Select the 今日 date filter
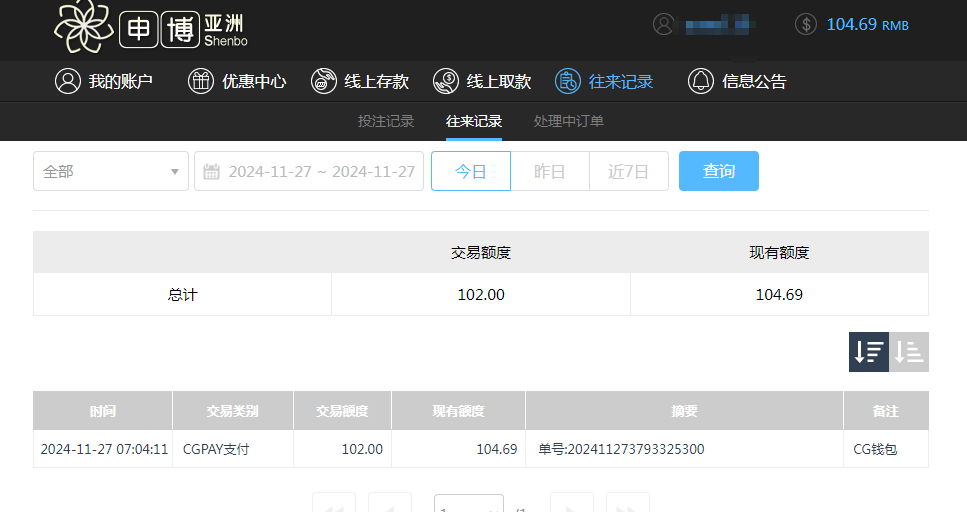 click(x=470, y=171)
